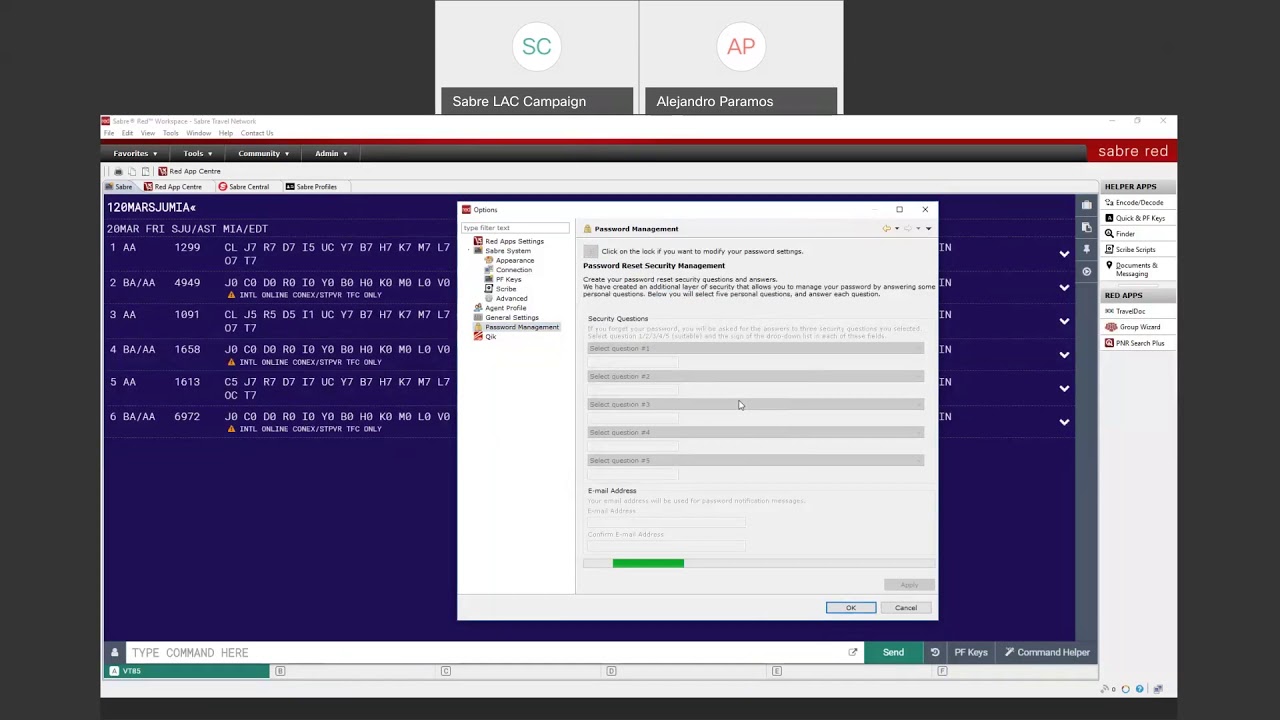Open the Select question #3 dropdown
1280x720 pixels.
[755, 404]
